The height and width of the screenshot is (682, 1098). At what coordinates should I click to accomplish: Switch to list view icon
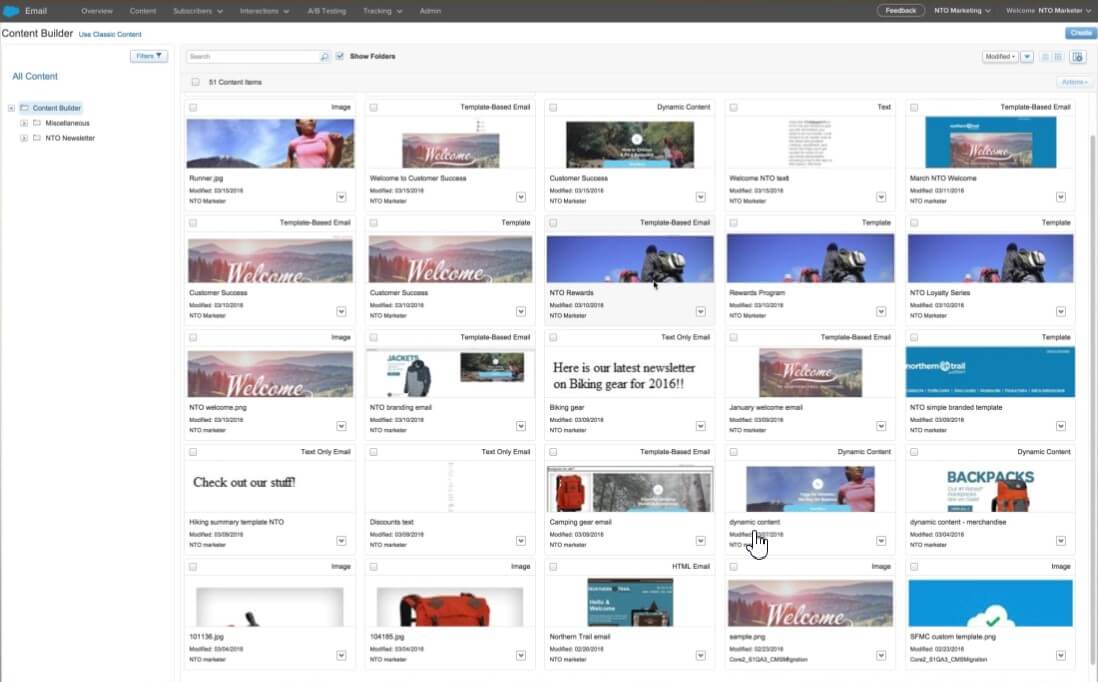(x=1045, y=57)
